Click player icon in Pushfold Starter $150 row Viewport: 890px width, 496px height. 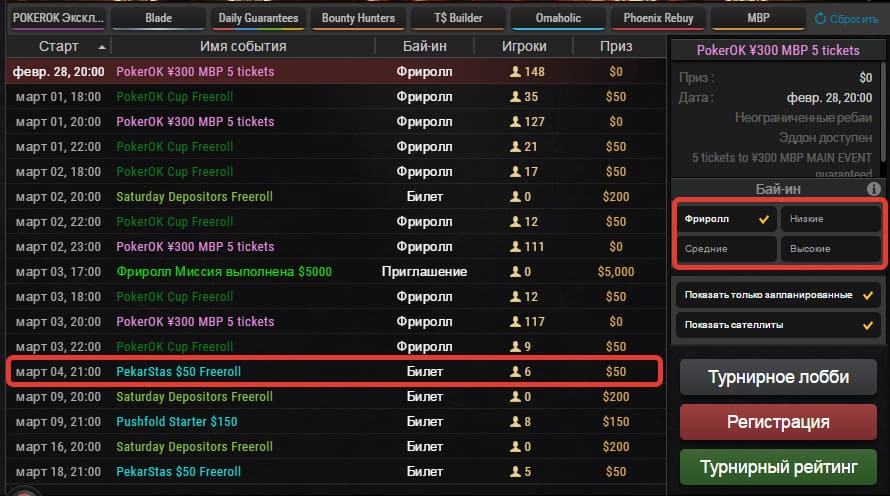515,422
